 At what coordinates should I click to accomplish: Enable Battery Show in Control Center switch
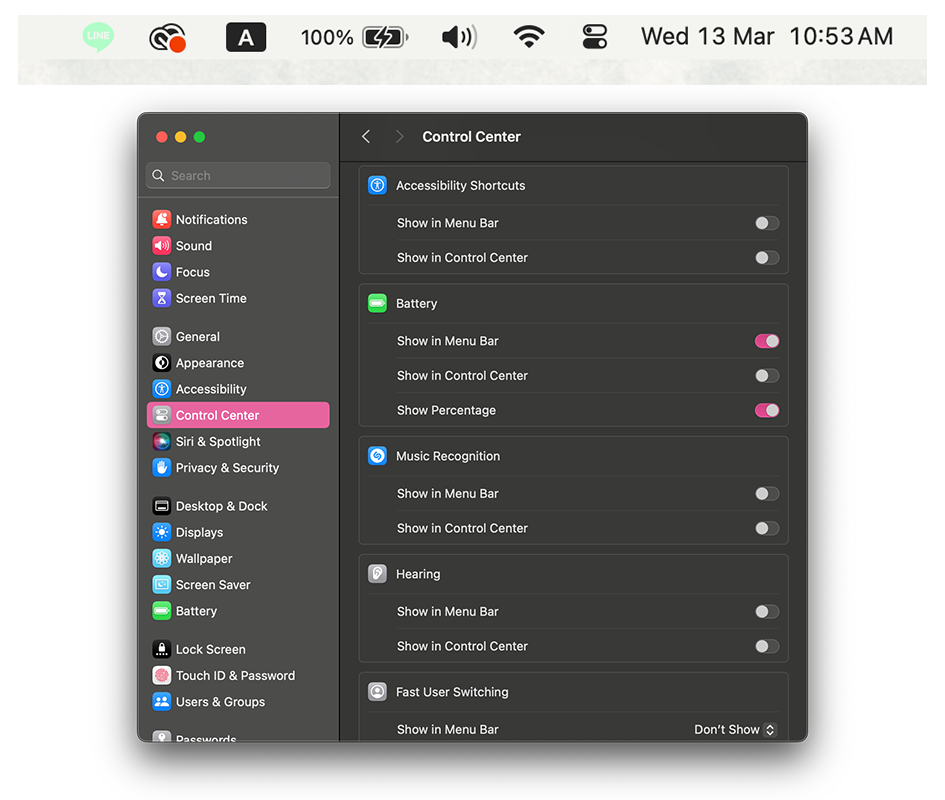[767, 376]
